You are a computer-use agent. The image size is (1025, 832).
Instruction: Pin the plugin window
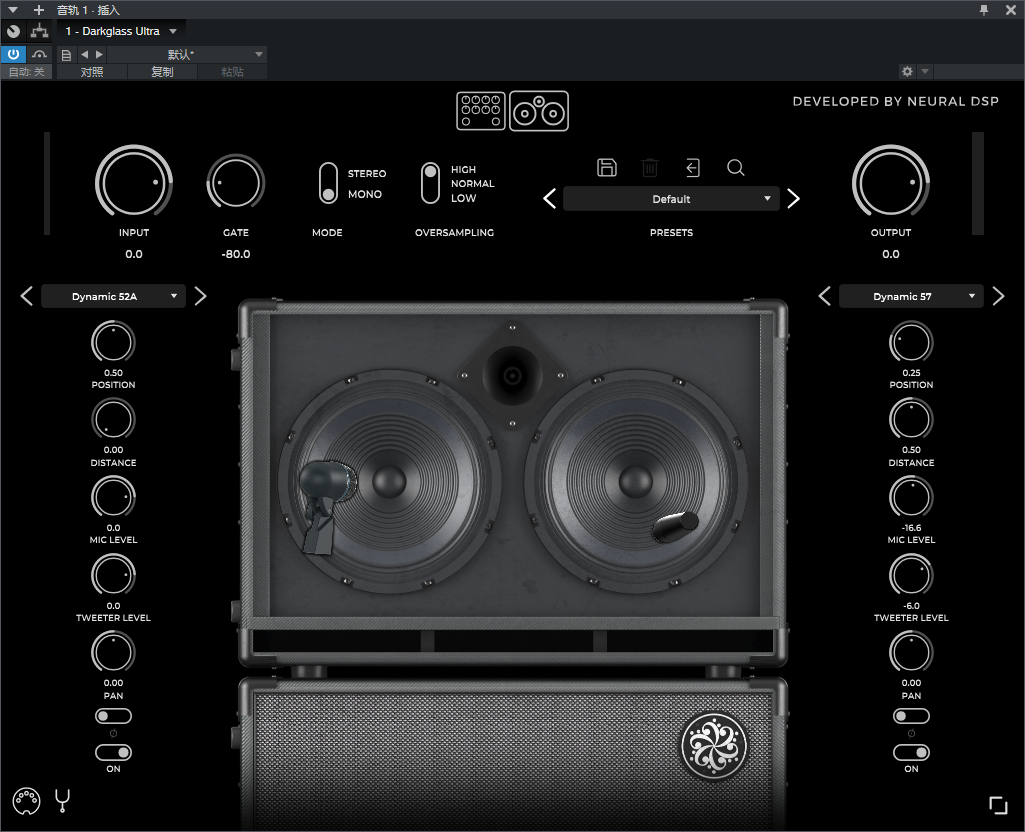click(x=984, y=10)
